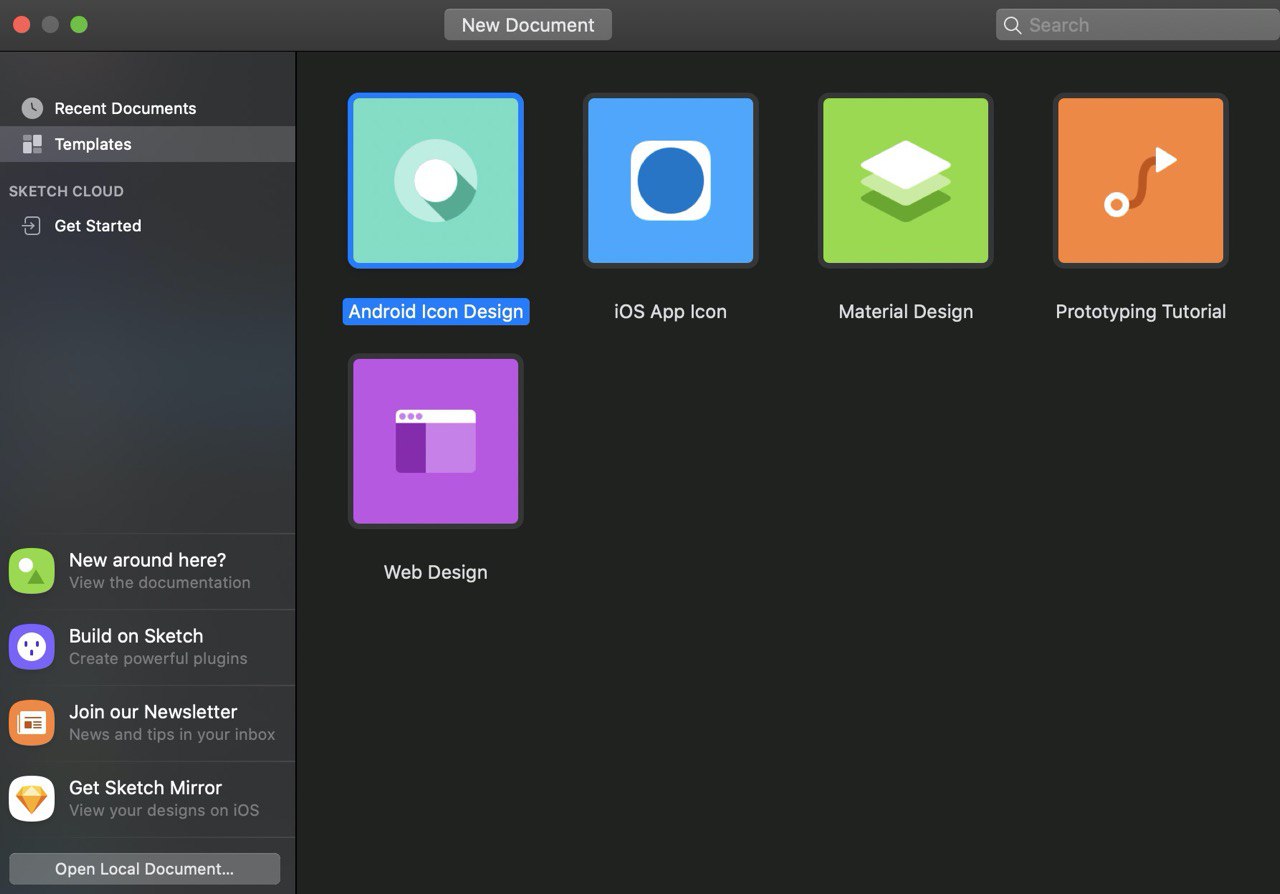Screen dimensions: 1280x894
Task: Open Recent Documents in the sidebar
Action: (148, 108)
